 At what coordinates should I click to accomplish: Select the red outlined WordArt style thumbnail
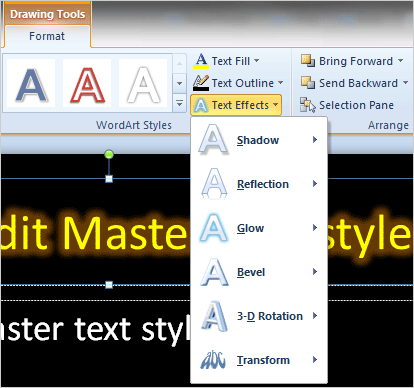[x=87, y=83]
